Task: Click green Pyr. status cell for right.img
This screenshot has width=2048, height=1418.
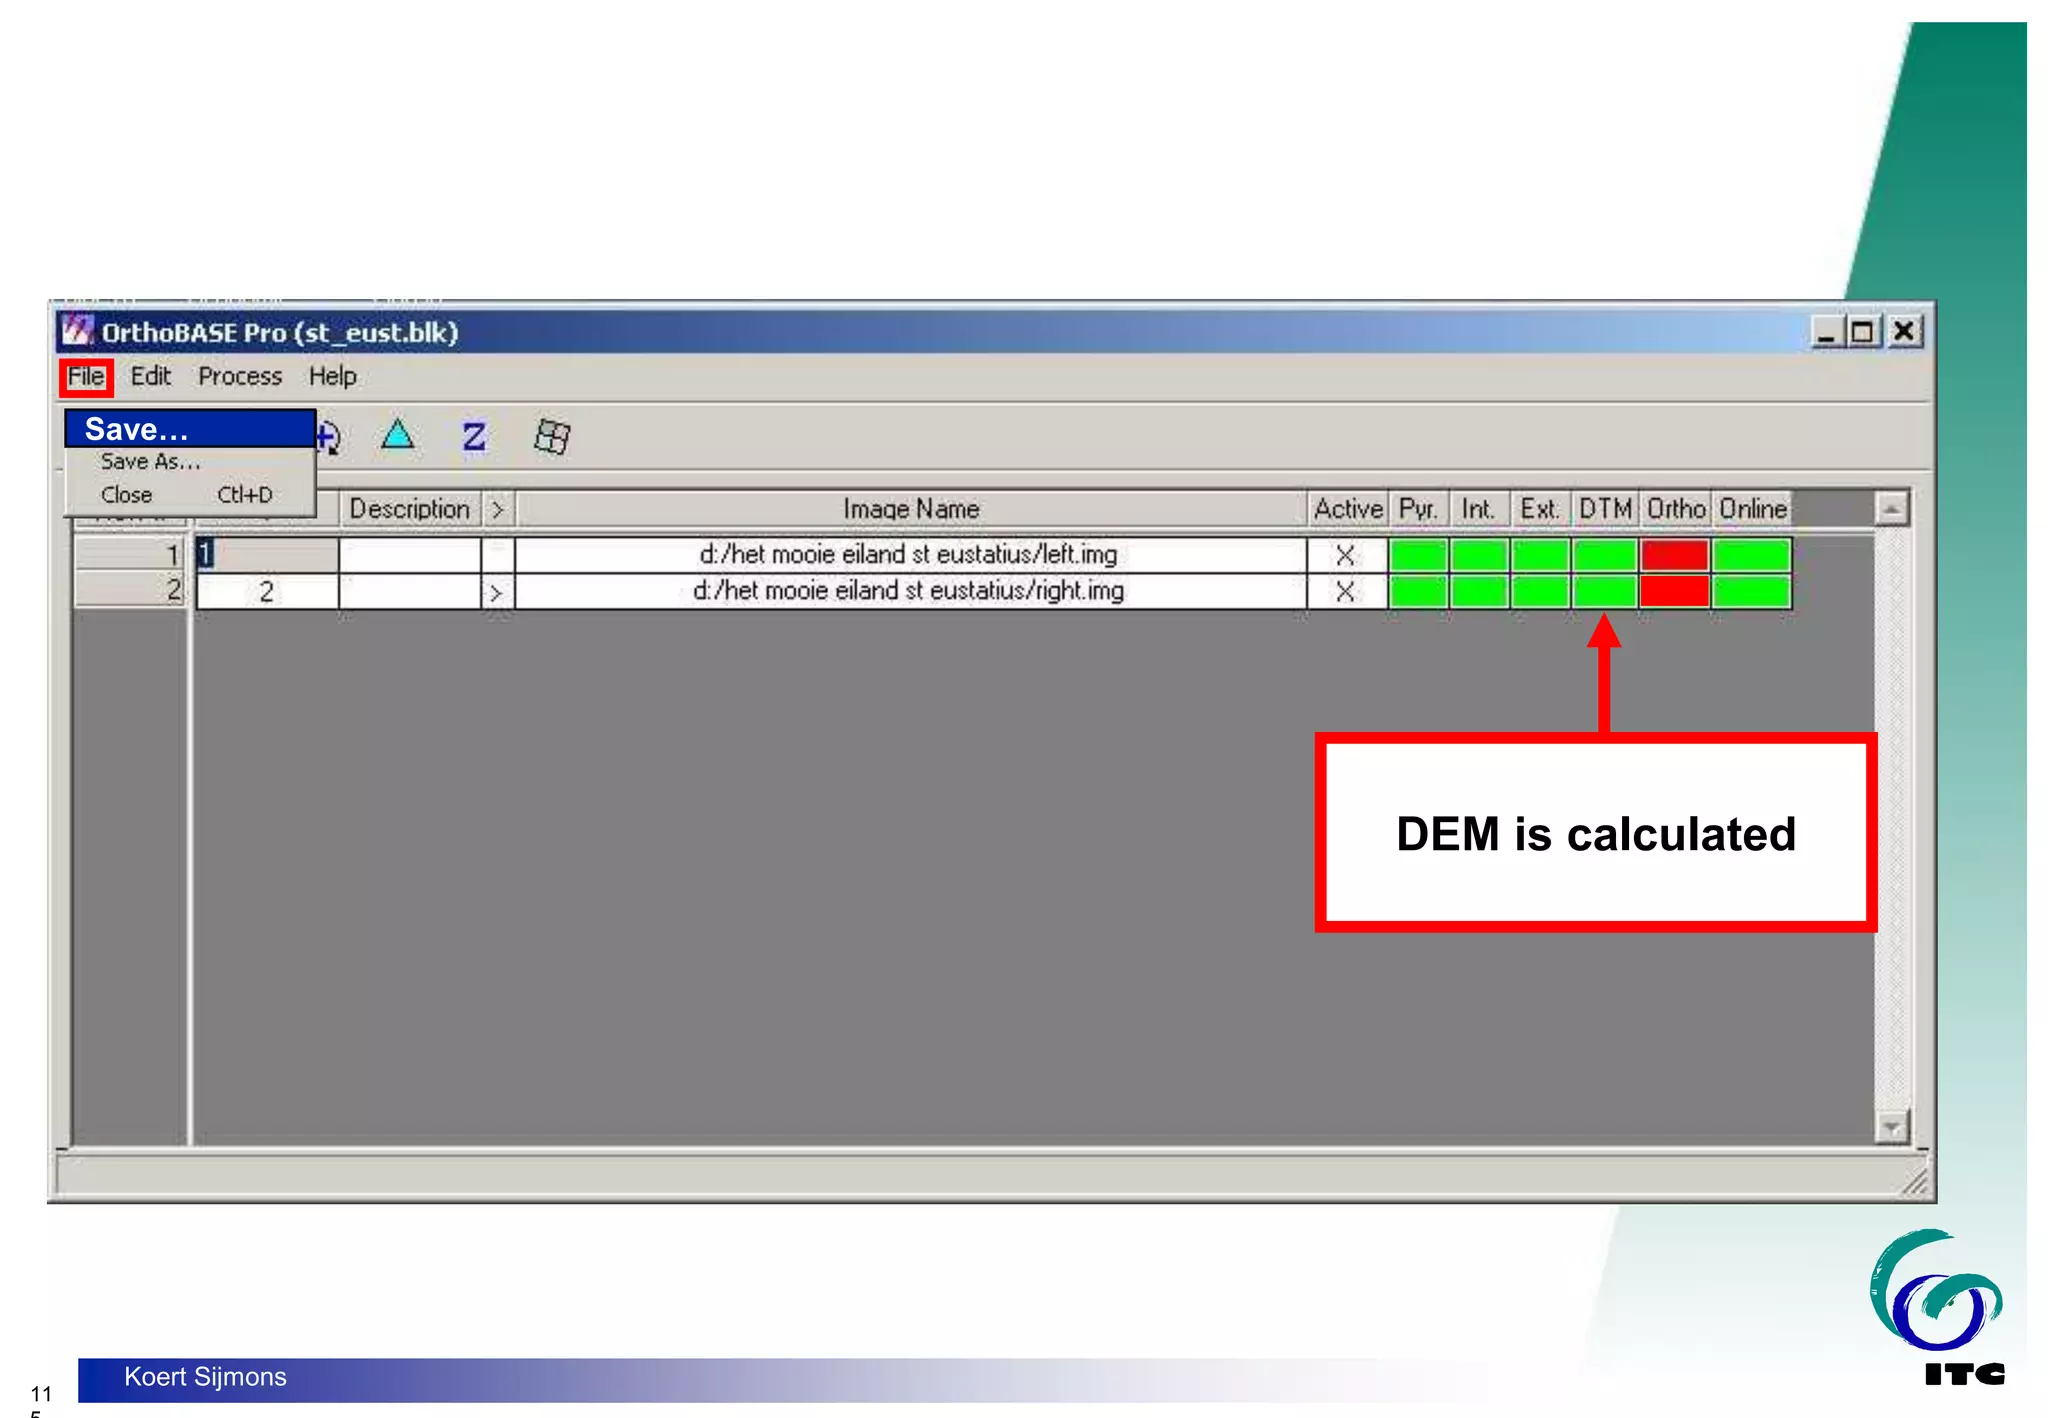Action: (1419, 591)
